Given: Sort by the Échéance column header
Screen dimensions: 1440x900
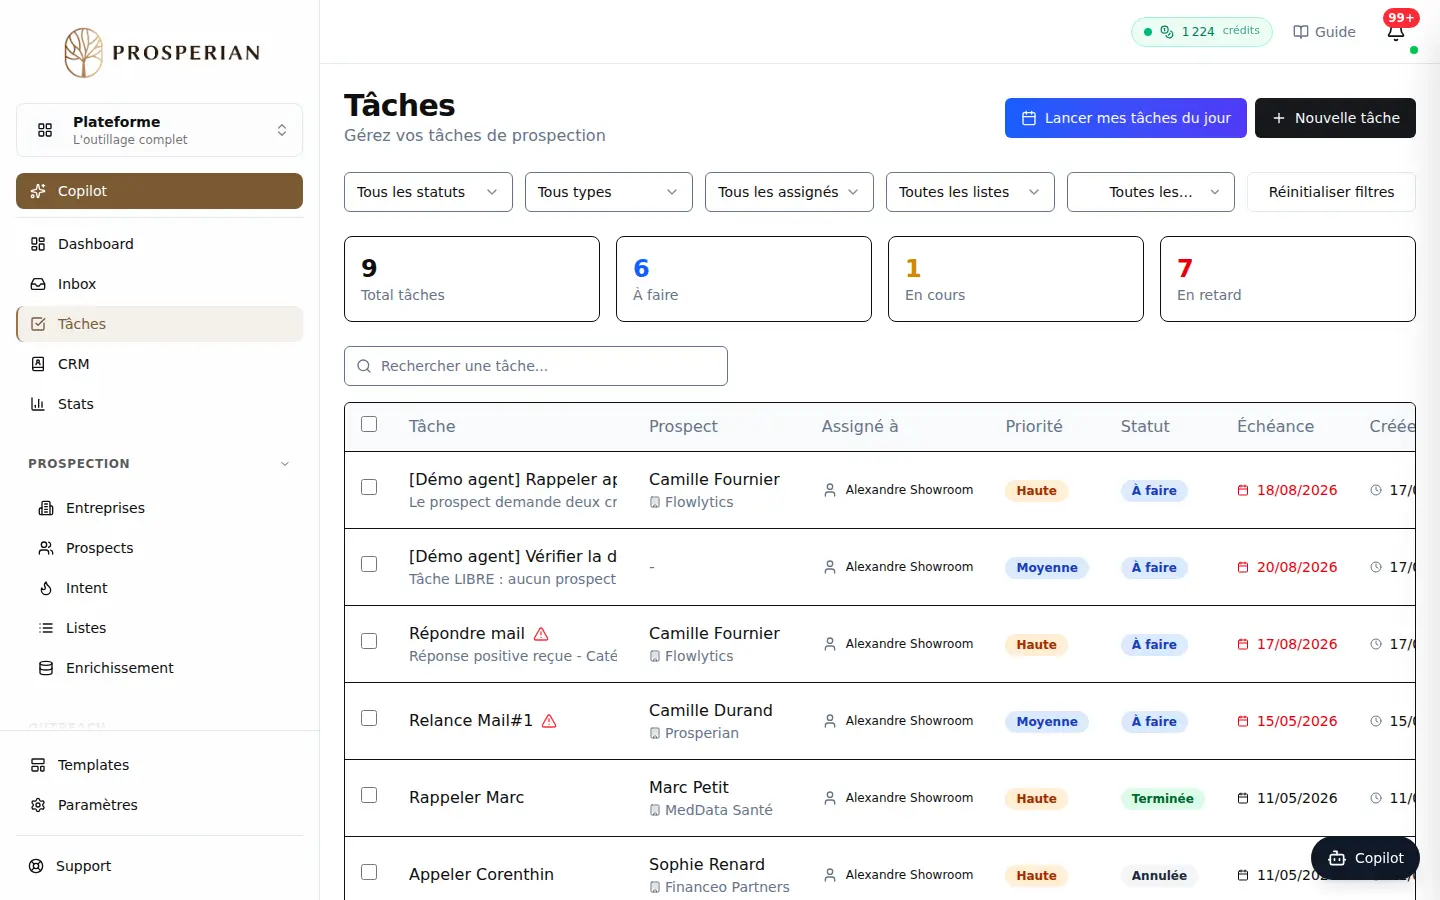Looking at the screenshot, I should (x=1275, y=426).
